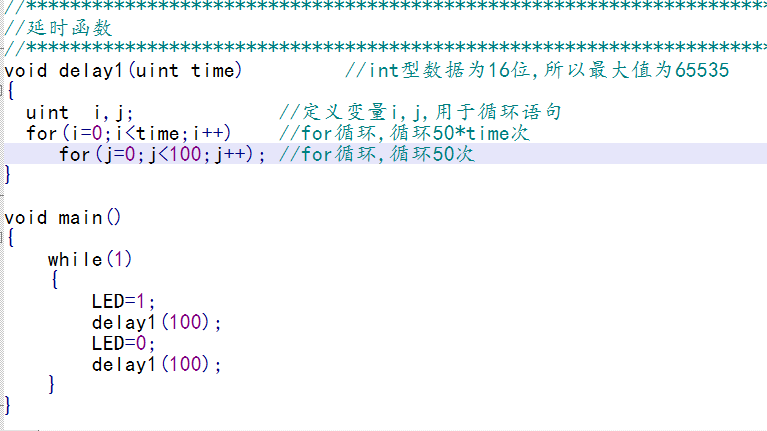Click the "//for循环,循环50次" comment on highlighted line

(376, 154)
